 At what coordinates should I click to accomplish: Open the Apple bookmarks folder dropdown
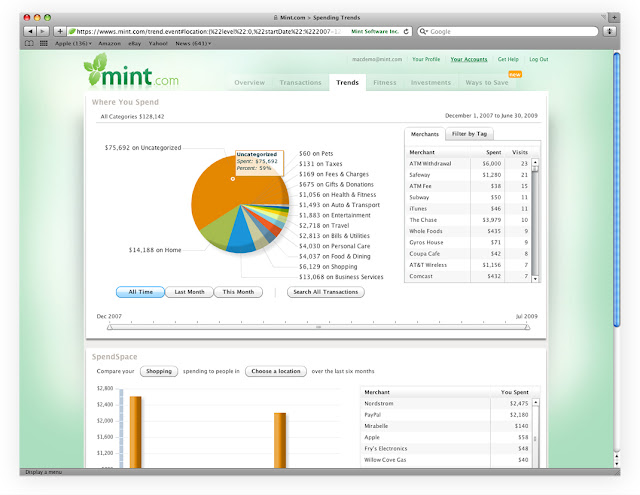[73, 43]
